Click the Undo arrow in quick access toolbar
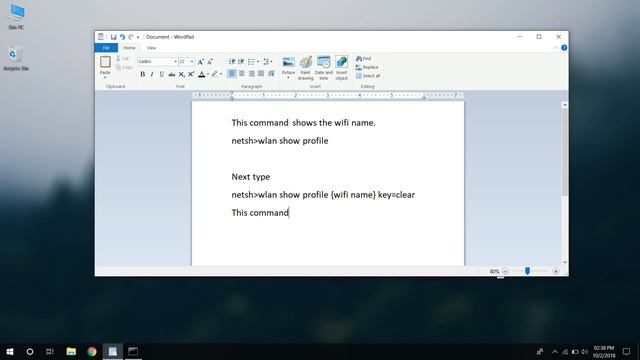 click(x=122, y=37)
